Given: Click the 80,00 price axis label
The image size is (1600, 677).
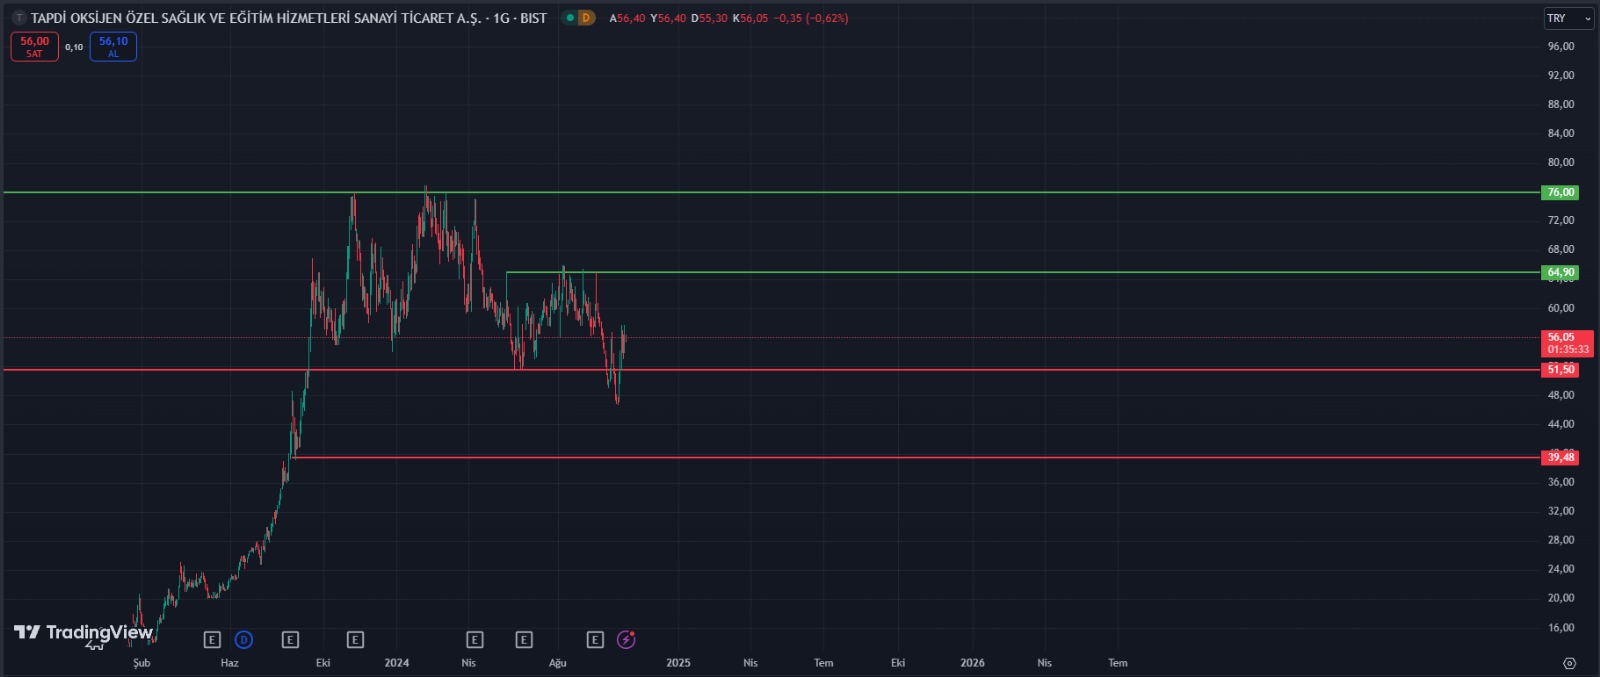Looking at the screenshot, I should tap(1560, 162).
